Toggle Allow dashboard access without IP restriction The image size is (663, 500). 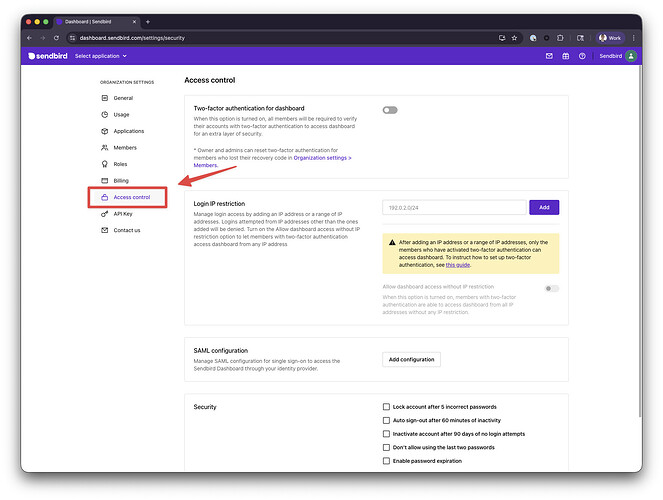click(551, 289)
